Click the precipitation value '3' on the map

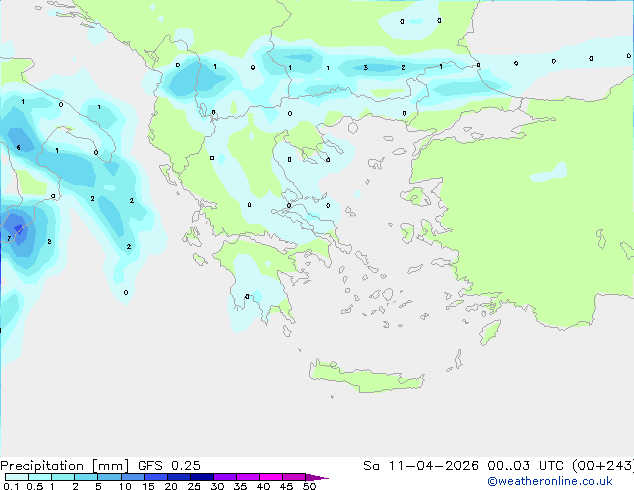coord(366,68)
